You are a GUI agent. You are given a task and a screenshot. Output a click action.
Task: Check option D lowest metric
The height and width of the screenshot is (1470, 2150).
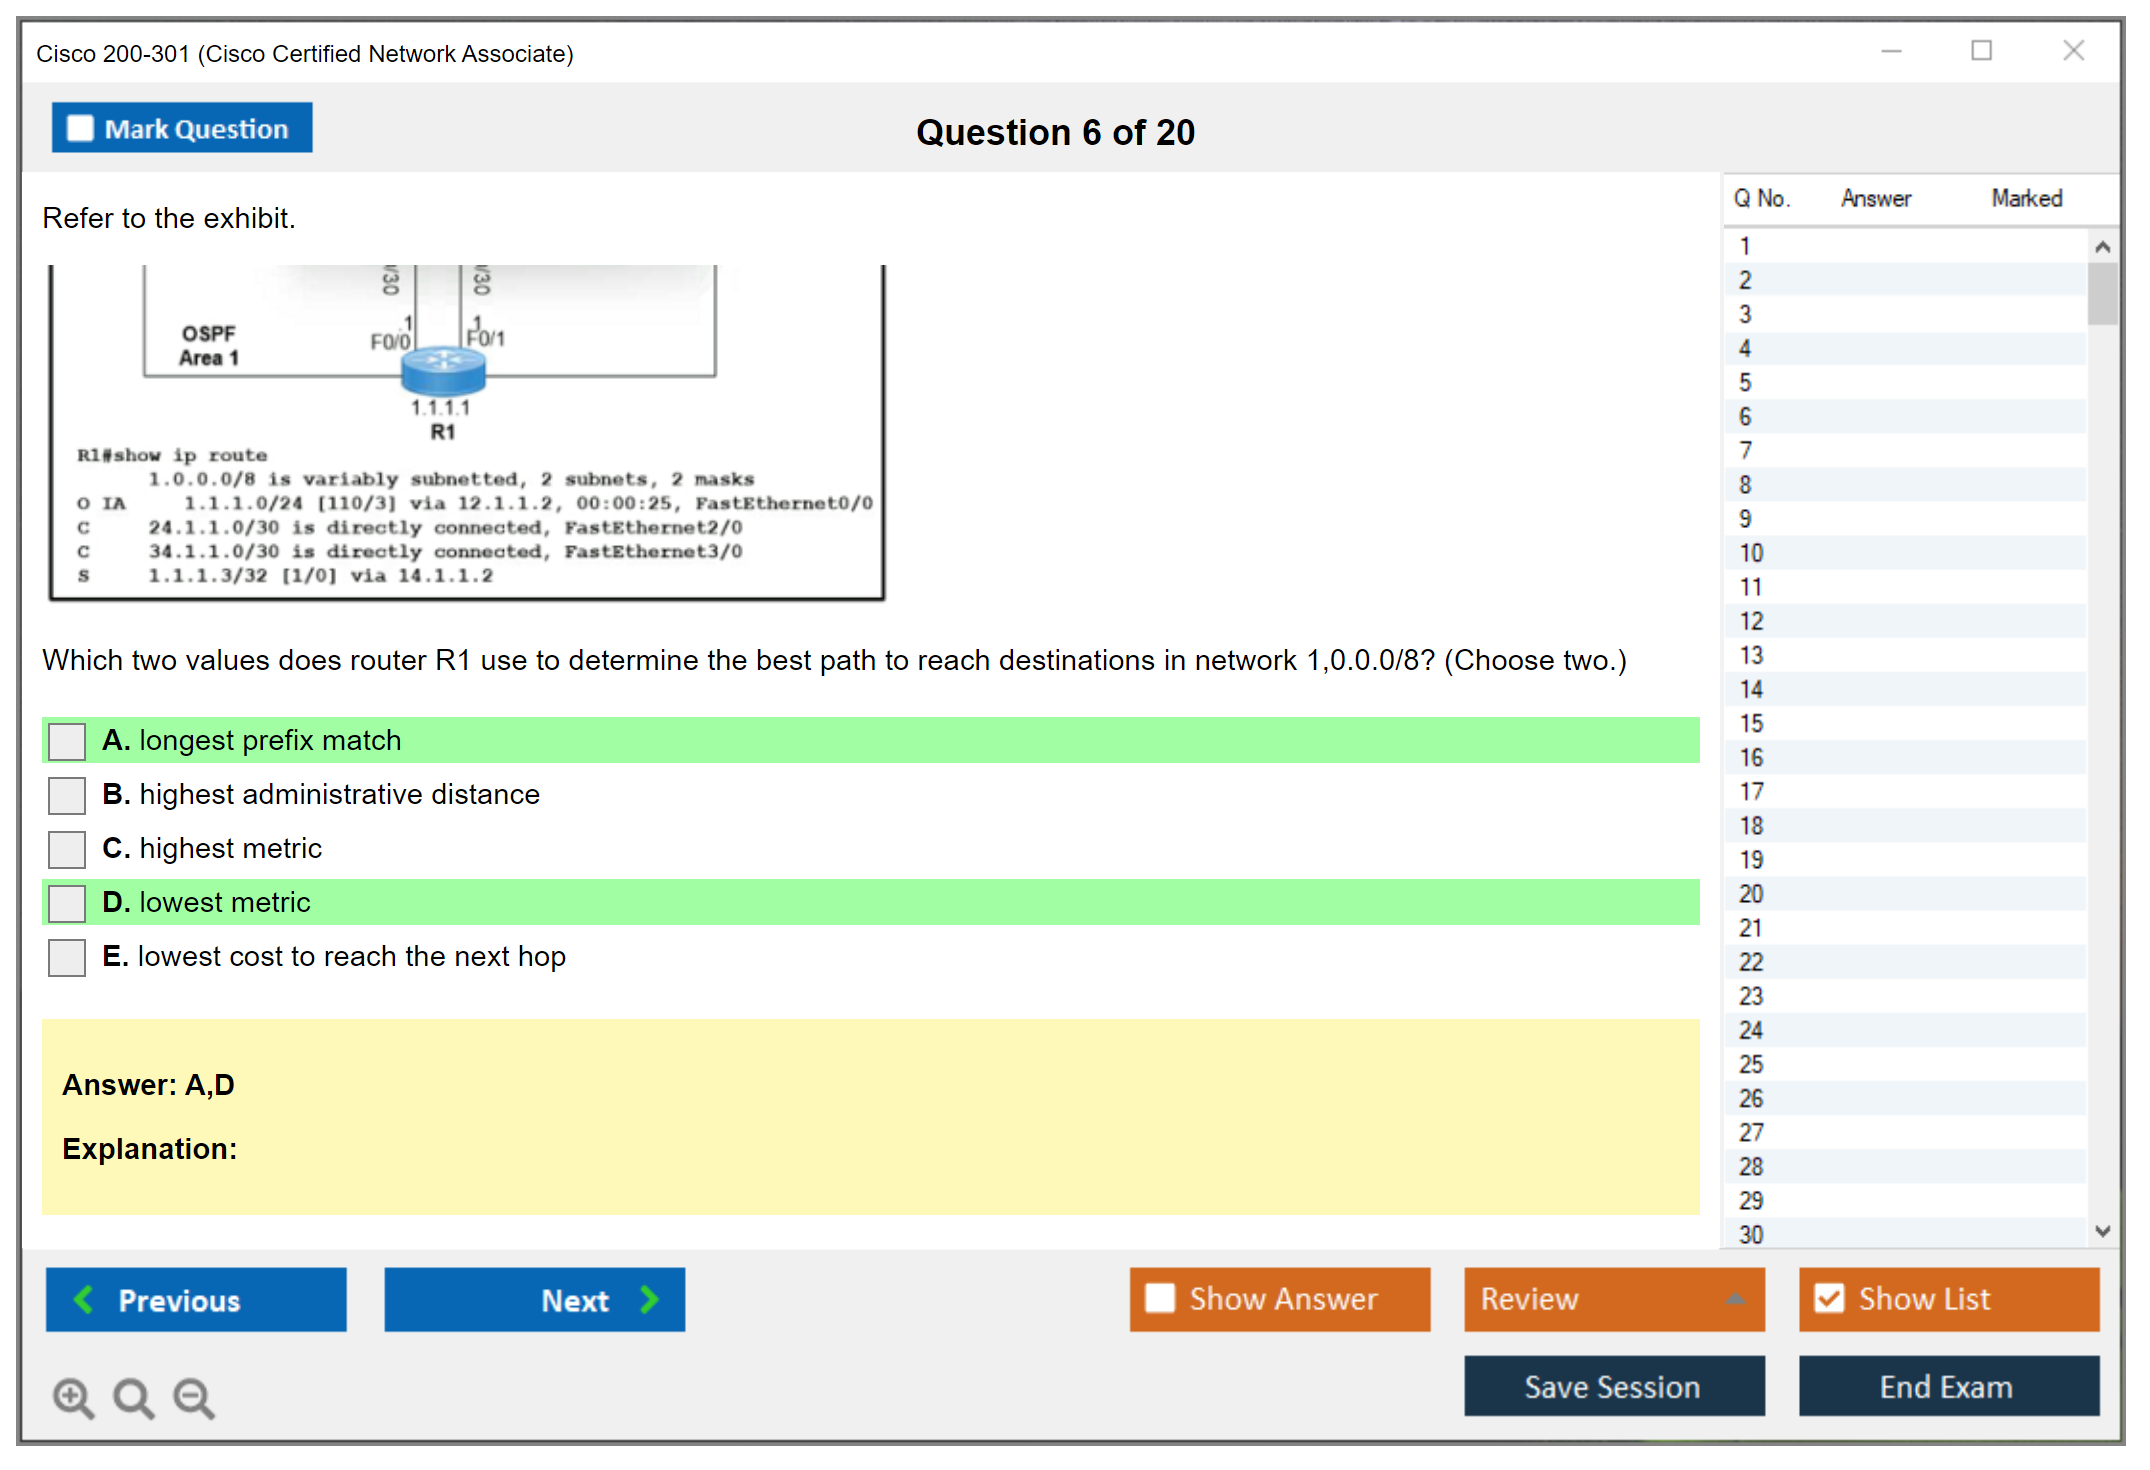67,903
